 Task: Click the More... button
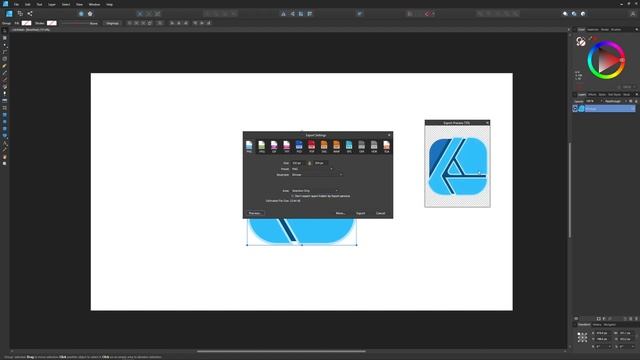[x=340, y=213]
